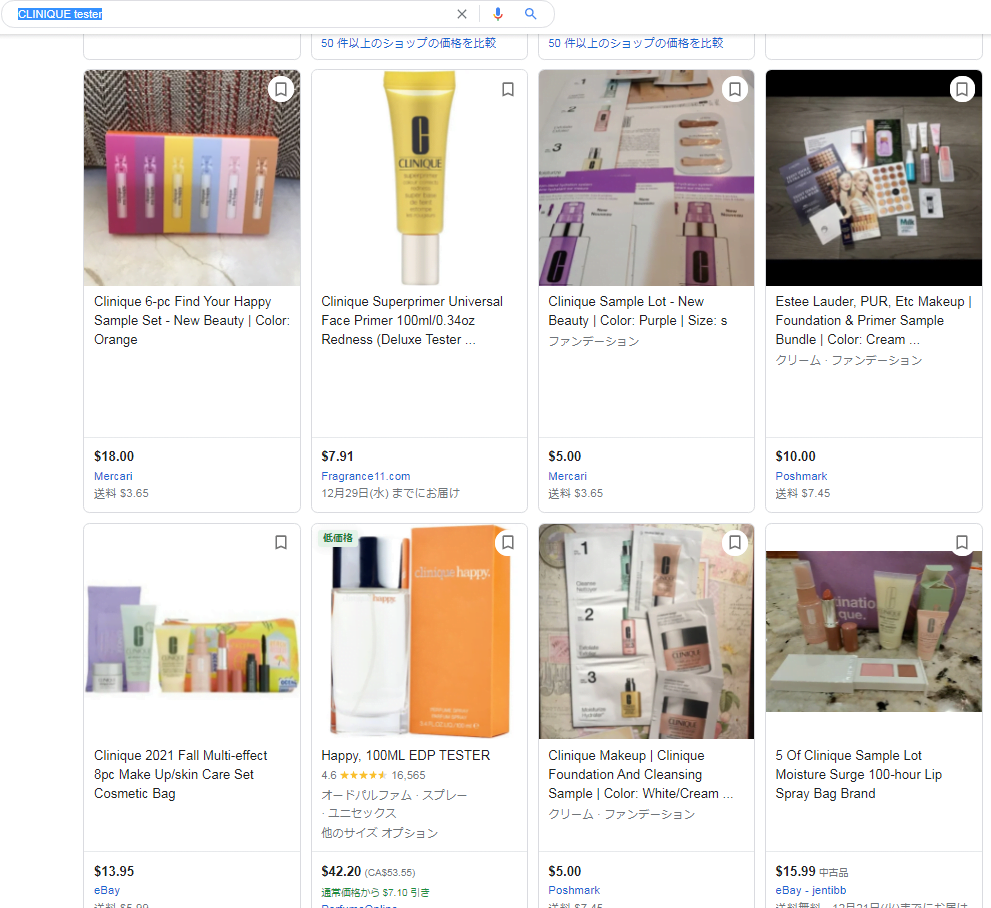Visit Fragrance11.com seller link
The height and width of the screenshot is (908, 991).
[x=366, y=476]
